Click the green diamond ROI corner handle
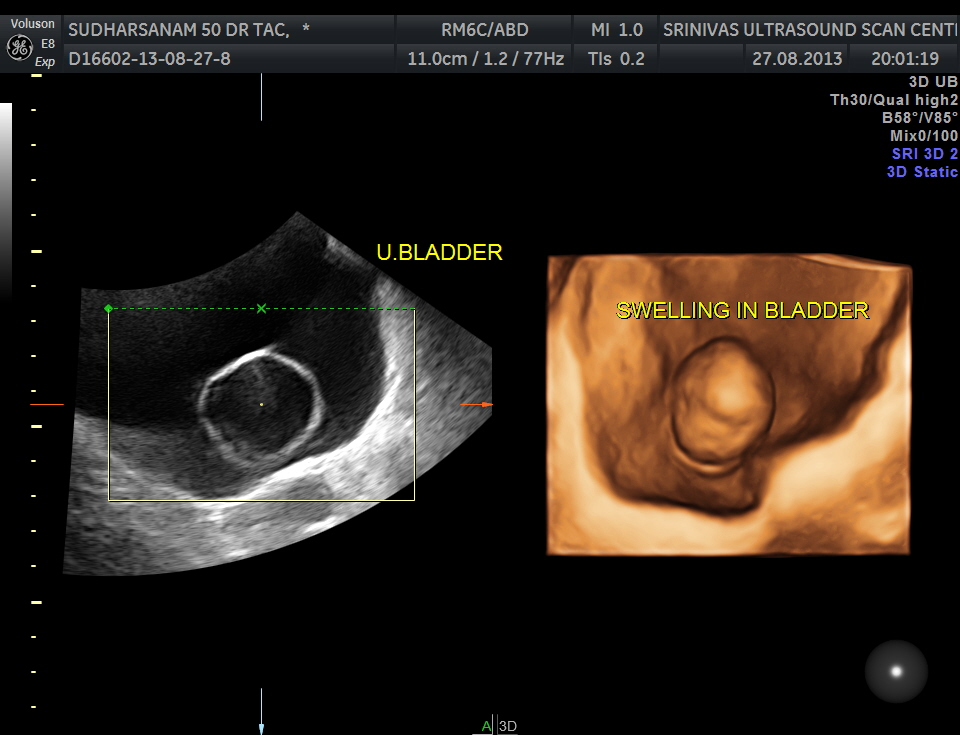This screenshot has height=735, width=960. click(x=108, y=308)
